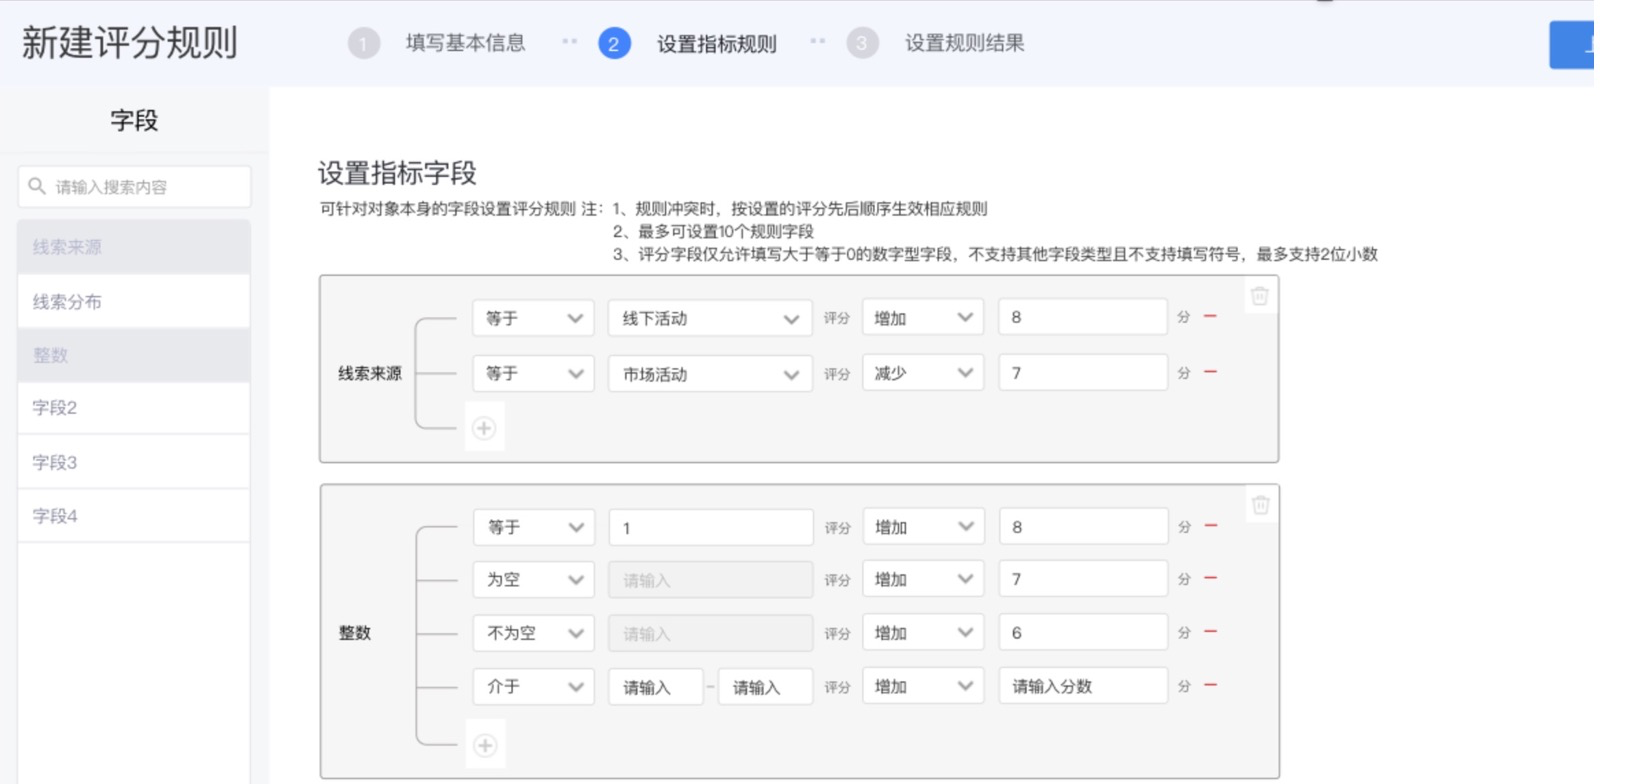Open the 增加 dropdown in 等于 1 row
Viewport: 1646px width, 784px height.
(923, 527)
